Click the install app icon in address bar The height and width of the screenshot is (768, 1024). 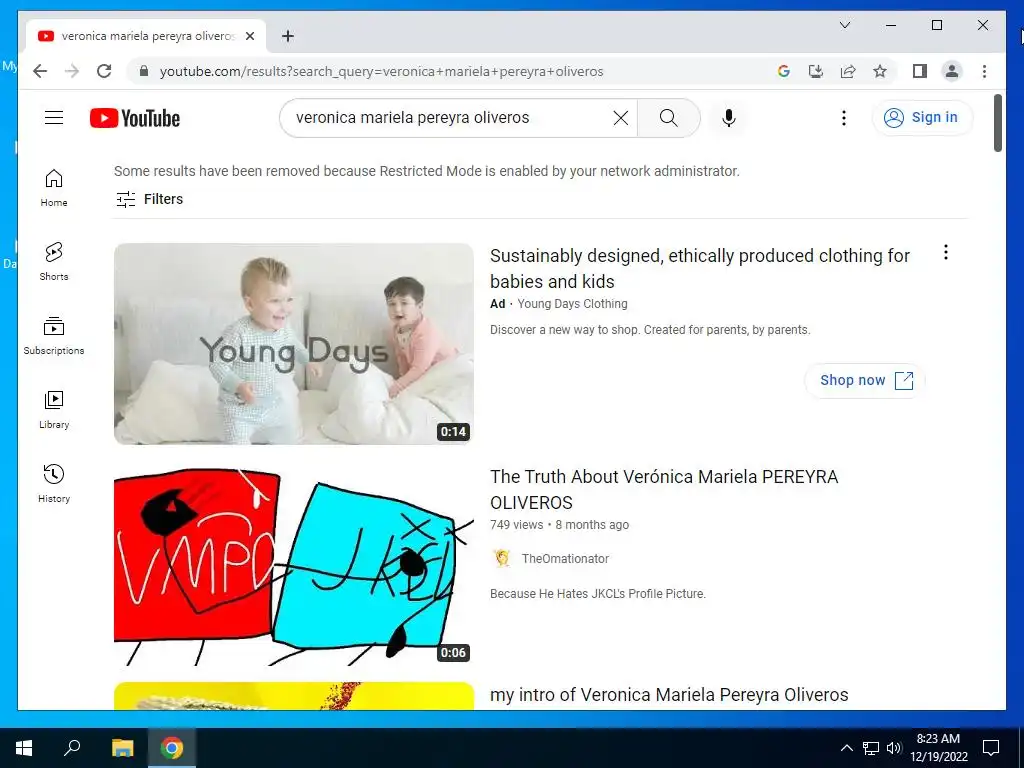coord(816,71)
